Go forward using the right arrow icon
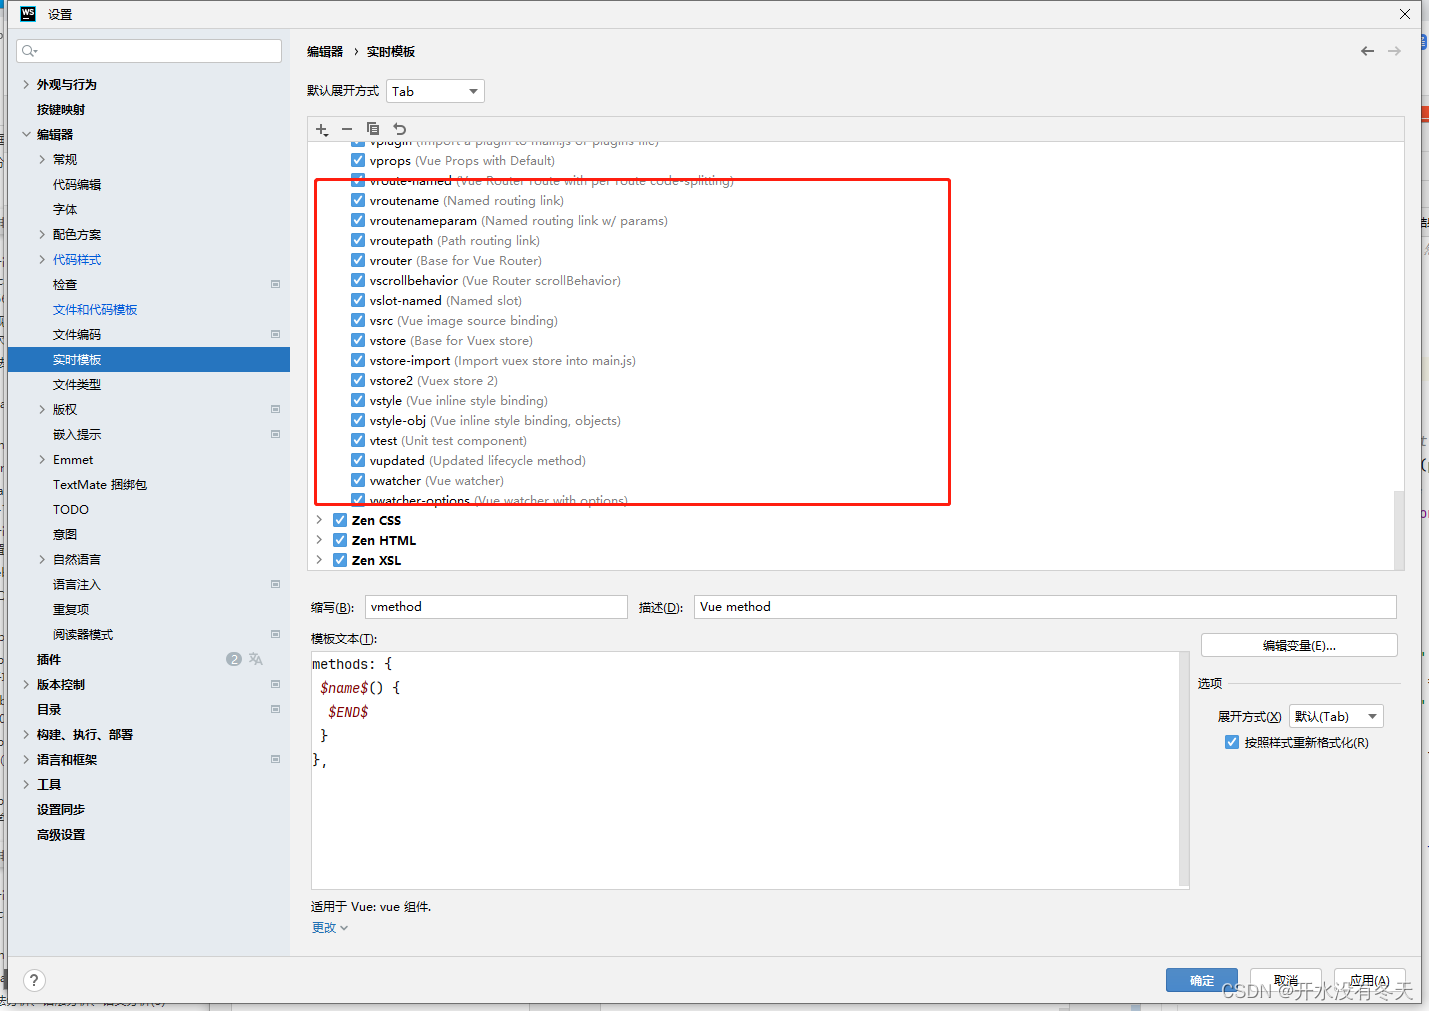Screen dimensions: 1429x1011 click(1394, 51)
